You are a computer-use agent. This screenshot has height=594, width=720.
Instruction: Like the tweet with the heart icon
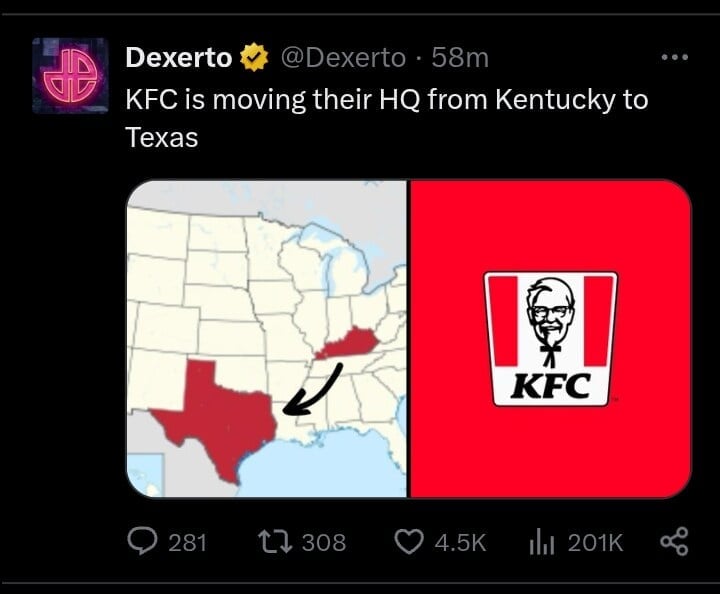click(409, 542)
